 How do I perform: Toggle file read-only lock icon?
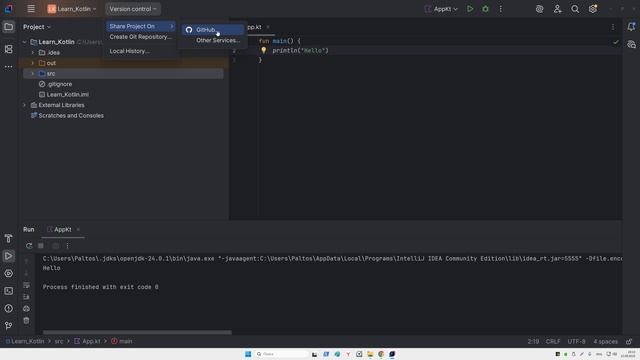tap(629, 341)
